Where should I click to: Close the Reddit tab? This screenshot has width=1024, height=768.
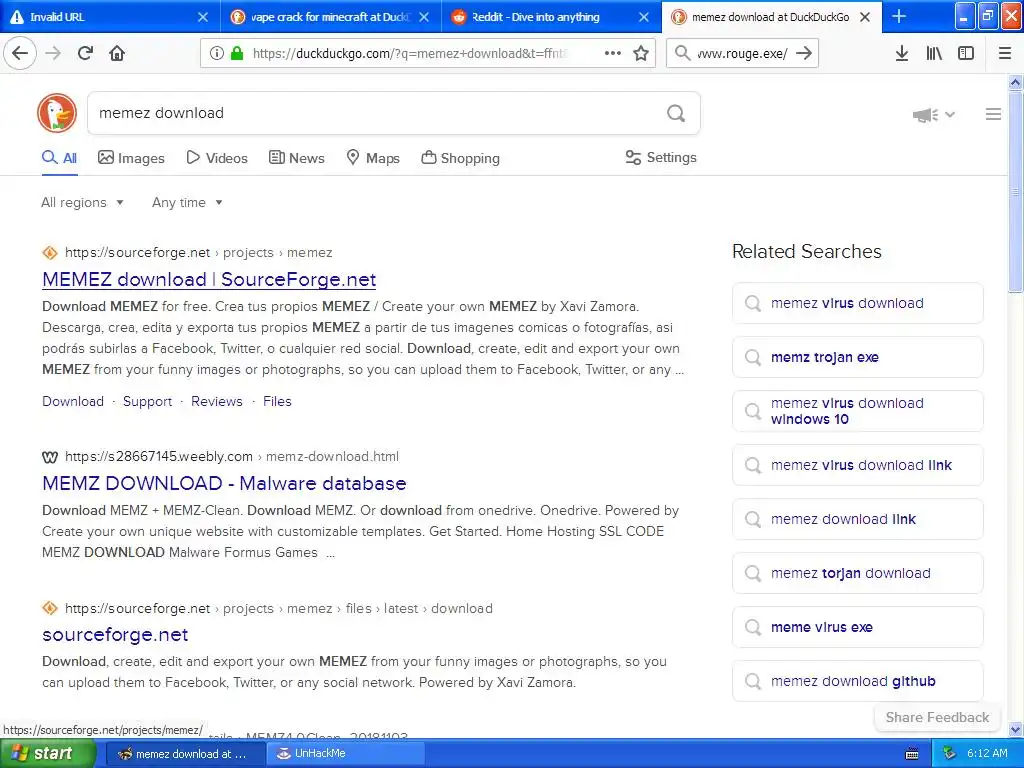click(644, 17)
